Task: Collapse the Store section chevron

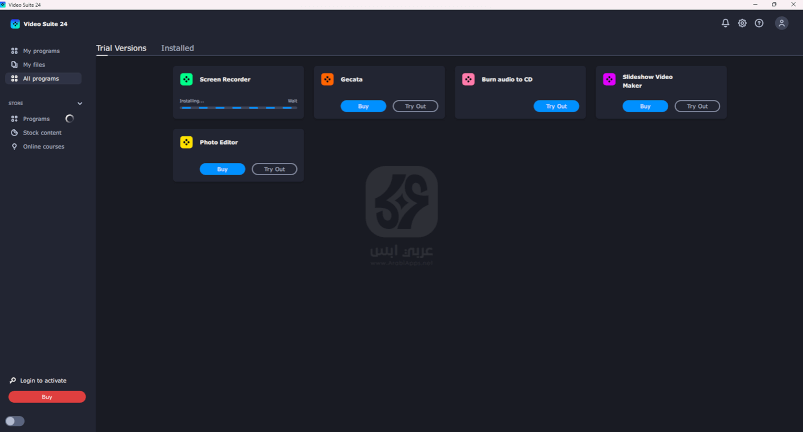Action: pos(80,103)
